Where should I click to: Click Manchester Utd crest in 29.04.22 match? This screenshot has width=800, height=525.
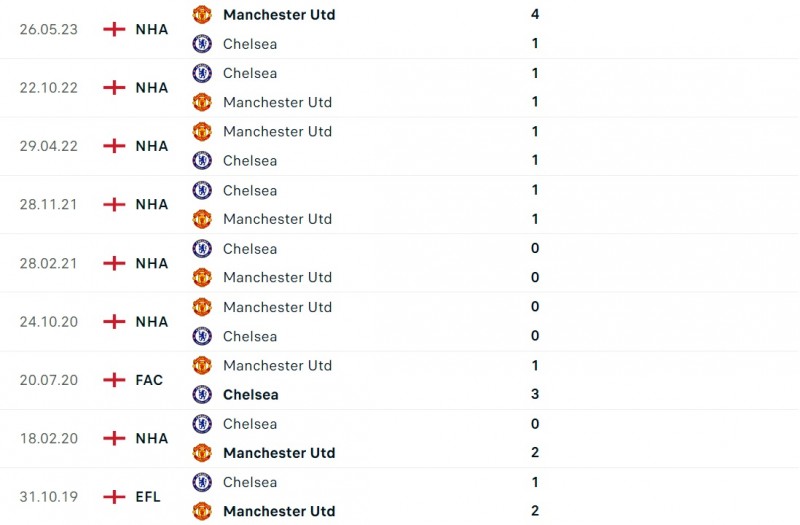[202, 131]
